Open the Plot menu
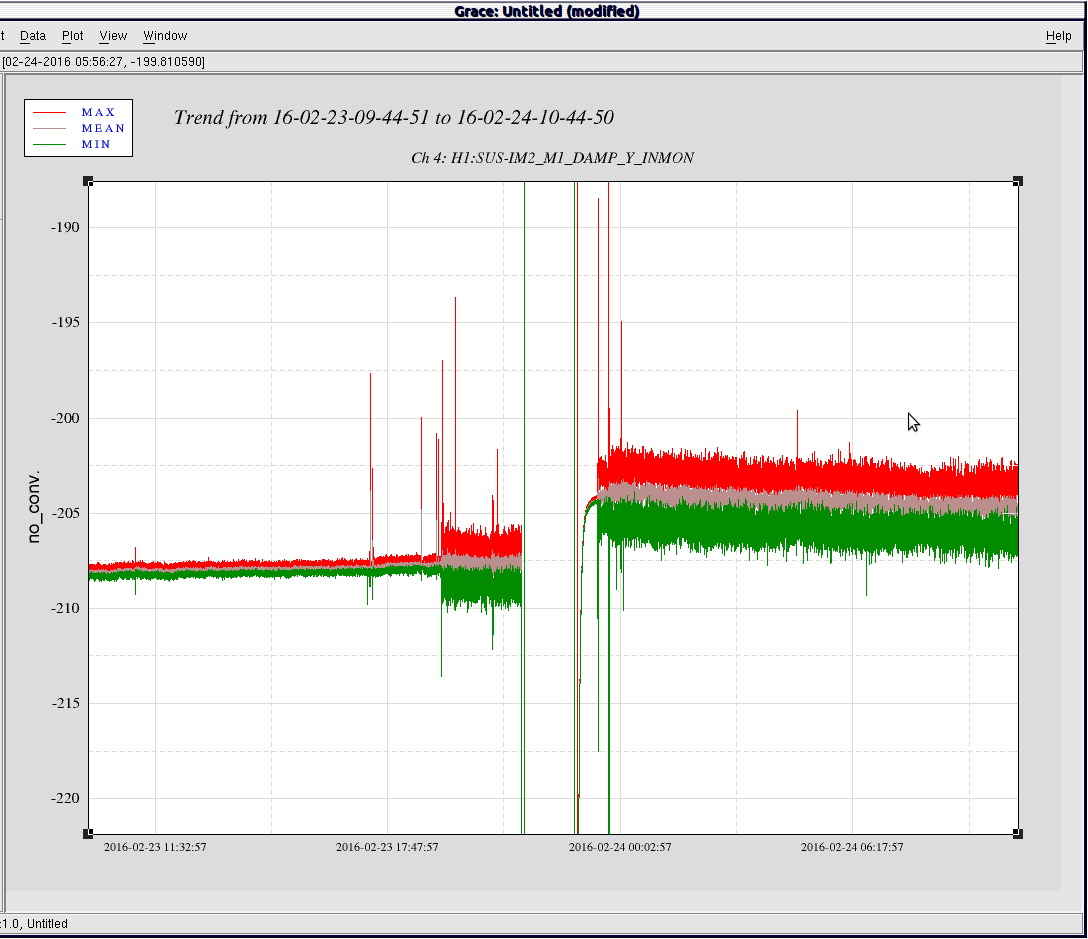Image resolution: width=1088 pixels, height=939 pixels. [72, 36]
